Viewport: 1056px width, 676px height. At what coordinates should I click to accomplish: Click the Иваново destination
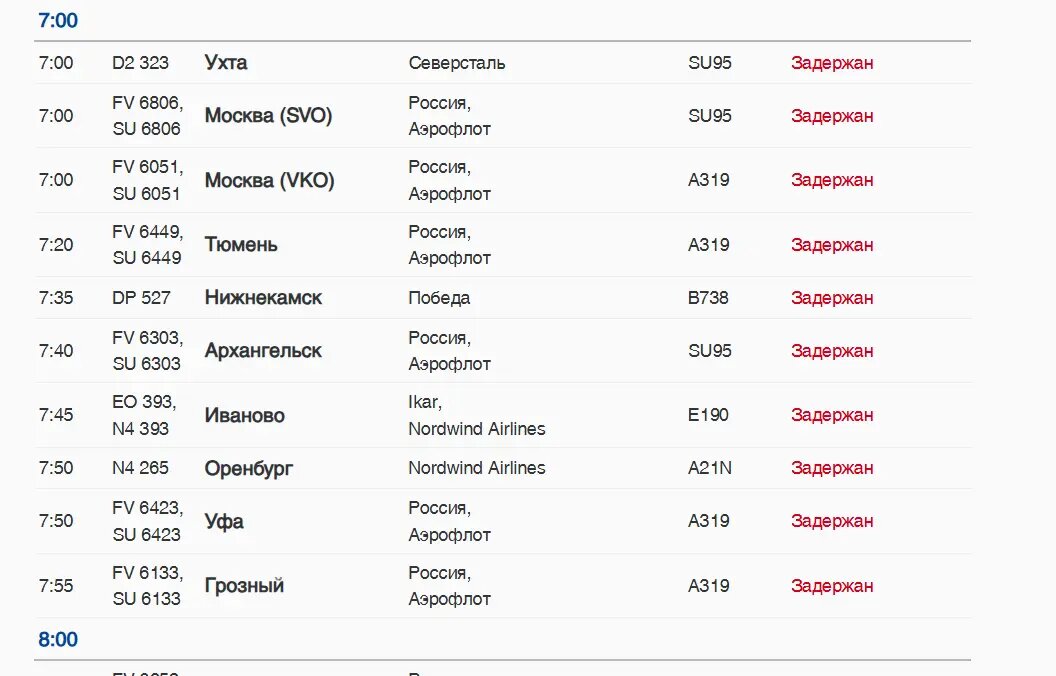point(244,415)
